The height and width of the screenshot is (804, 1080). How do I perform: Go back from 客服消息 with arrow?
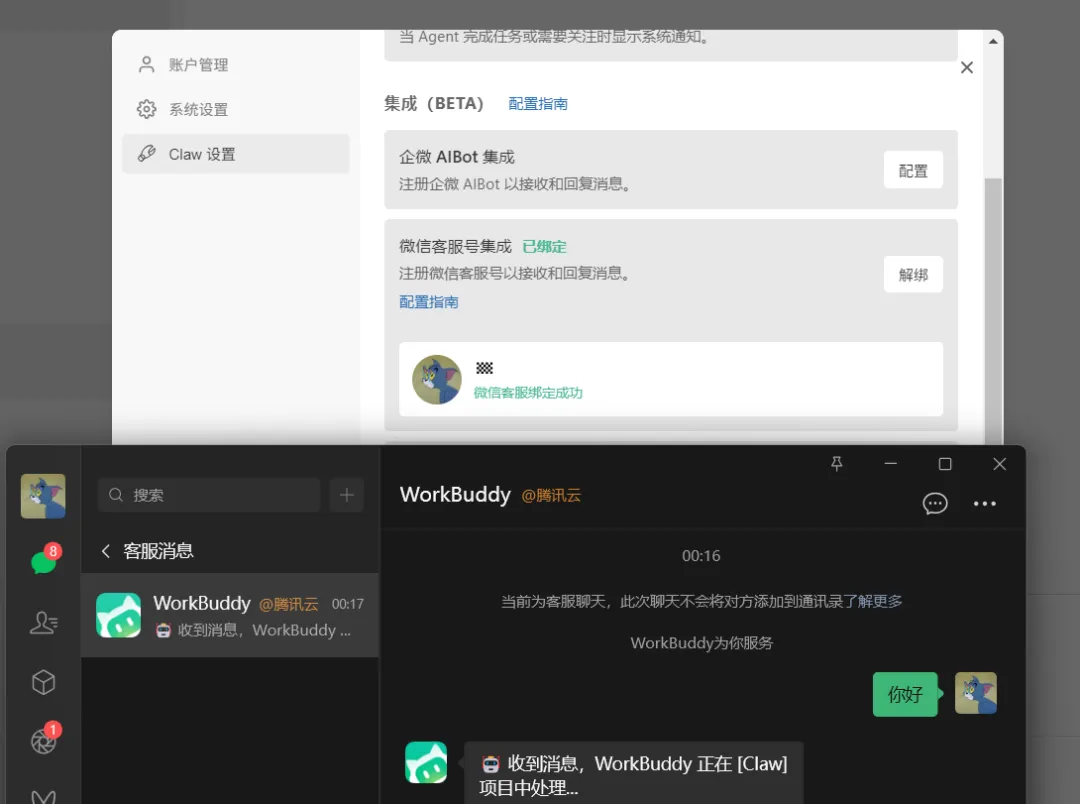tap(105, 550)
